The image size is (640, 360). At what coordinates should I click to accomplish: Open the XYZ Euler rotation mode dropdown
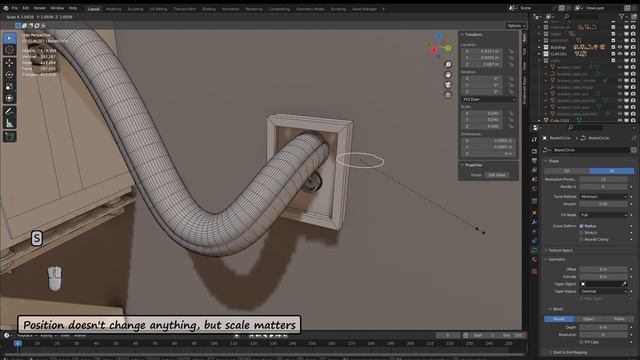pos(489,99)
